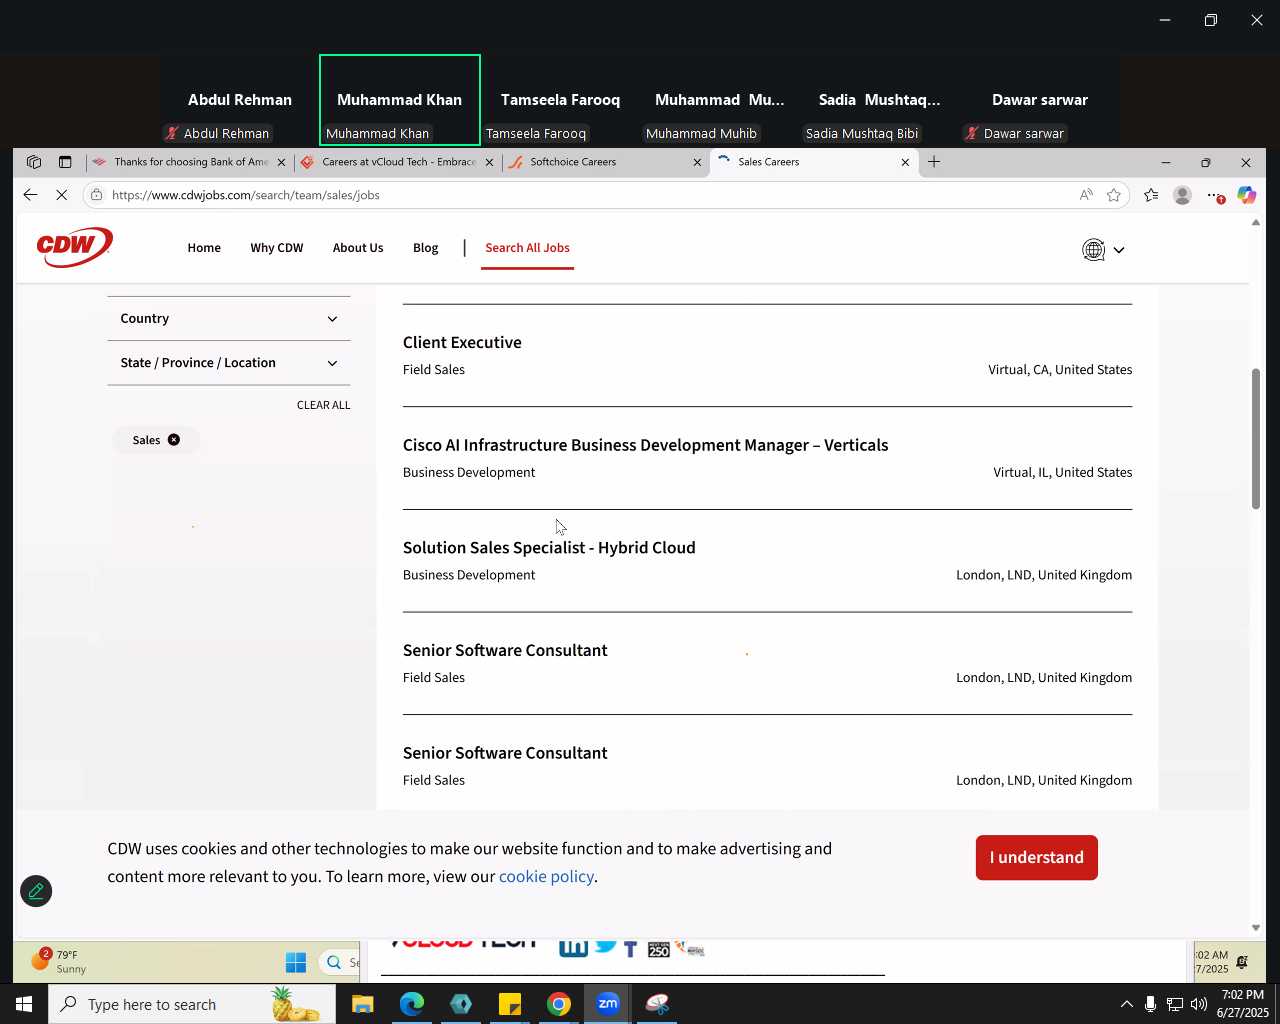This screenshot has width=1280, height=1024.
Task: Open Solution Sales Specialist - Hybrid Cloud job
Action: click(x=549, y=548)
